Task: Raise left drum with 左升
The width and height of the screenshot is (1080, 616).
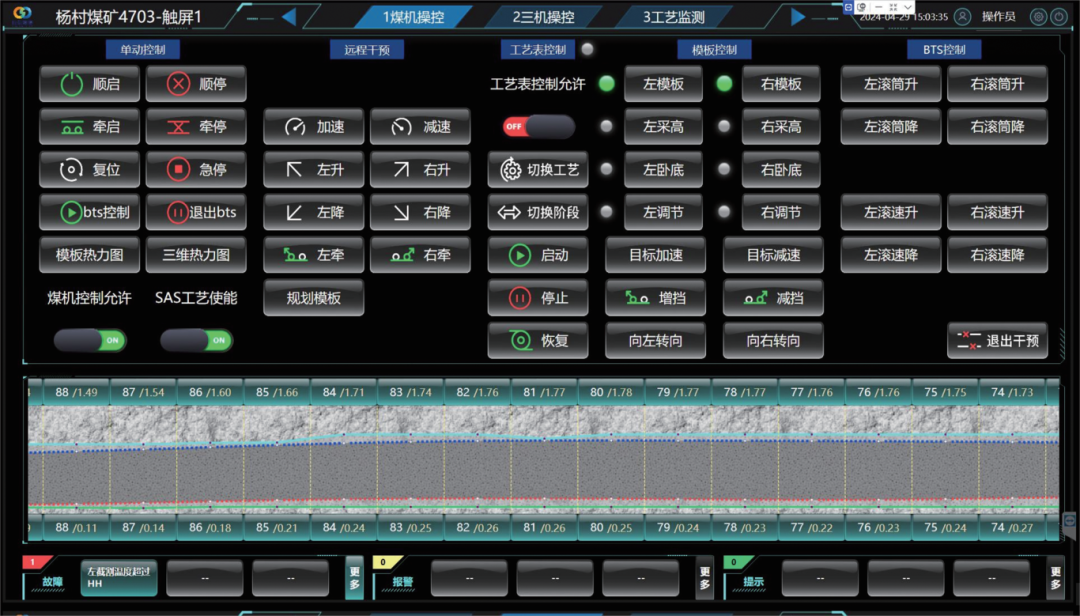Action: tap(313, 170)
